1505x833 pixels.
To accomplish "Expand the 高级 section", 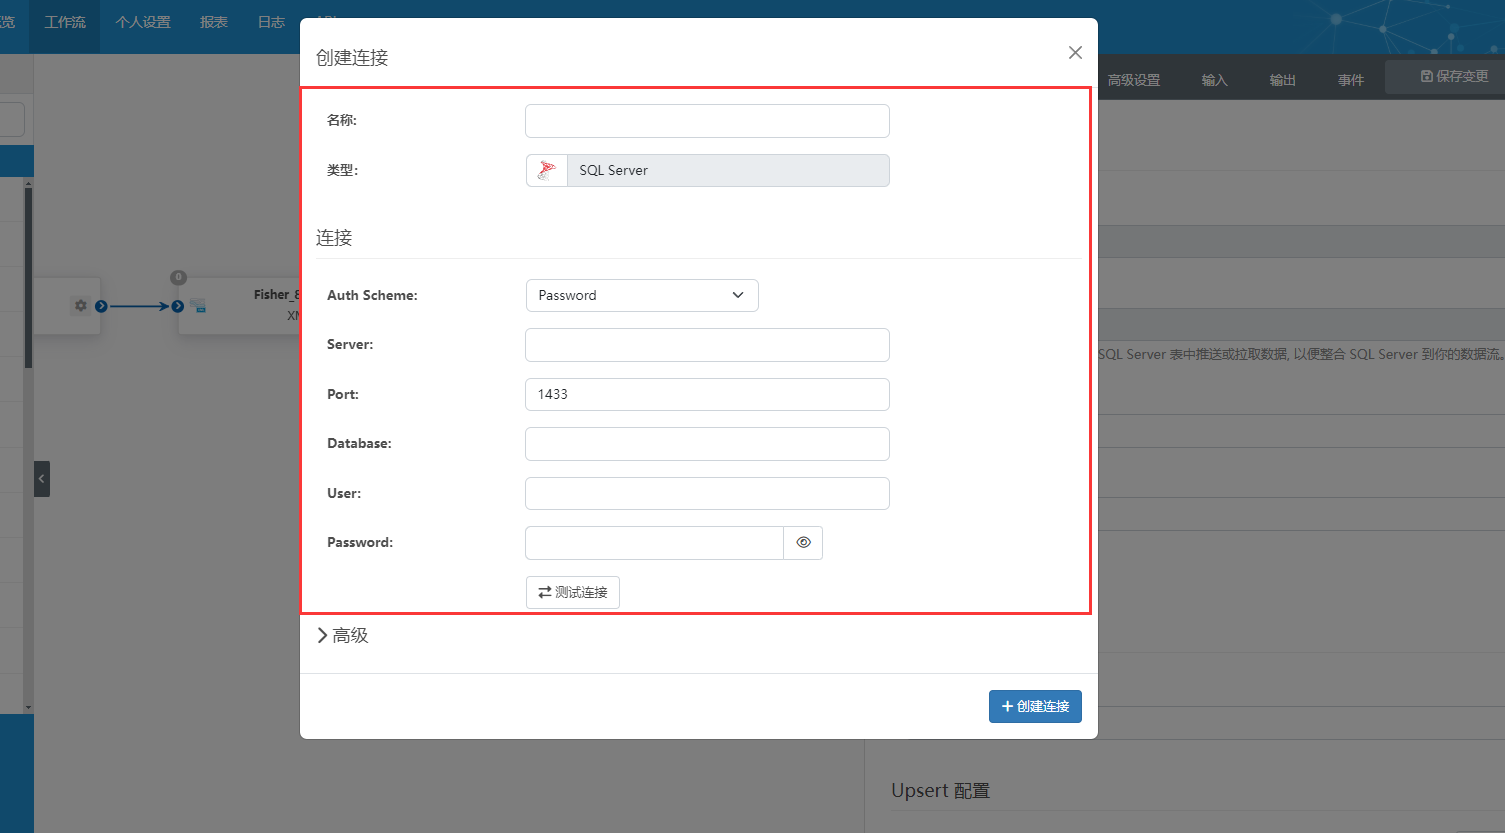I will tap(343, 636).
